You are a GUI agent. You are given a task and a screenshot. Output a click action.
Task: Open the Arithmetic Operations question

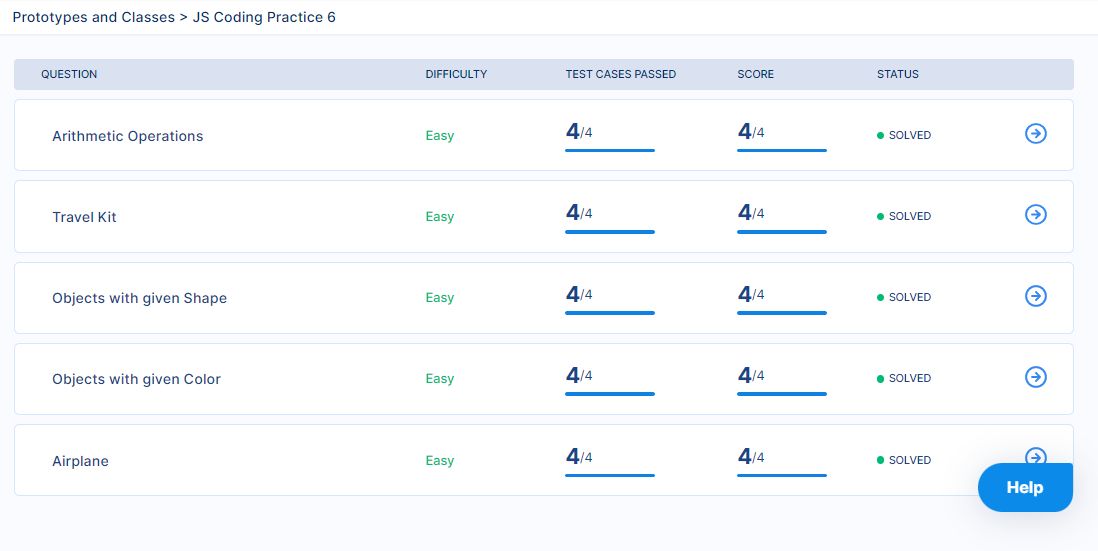(x=127, y=136)
